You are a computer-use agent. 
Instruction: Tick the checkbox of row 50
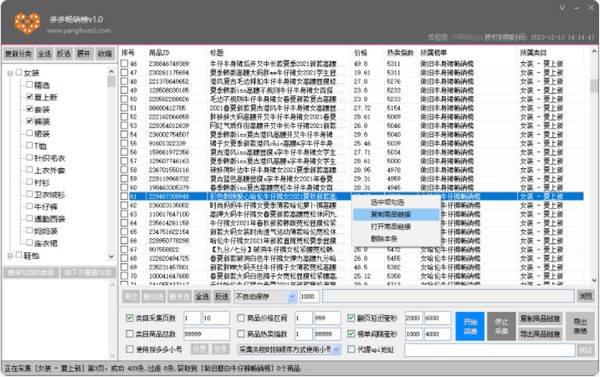click(x=124, y=99)
